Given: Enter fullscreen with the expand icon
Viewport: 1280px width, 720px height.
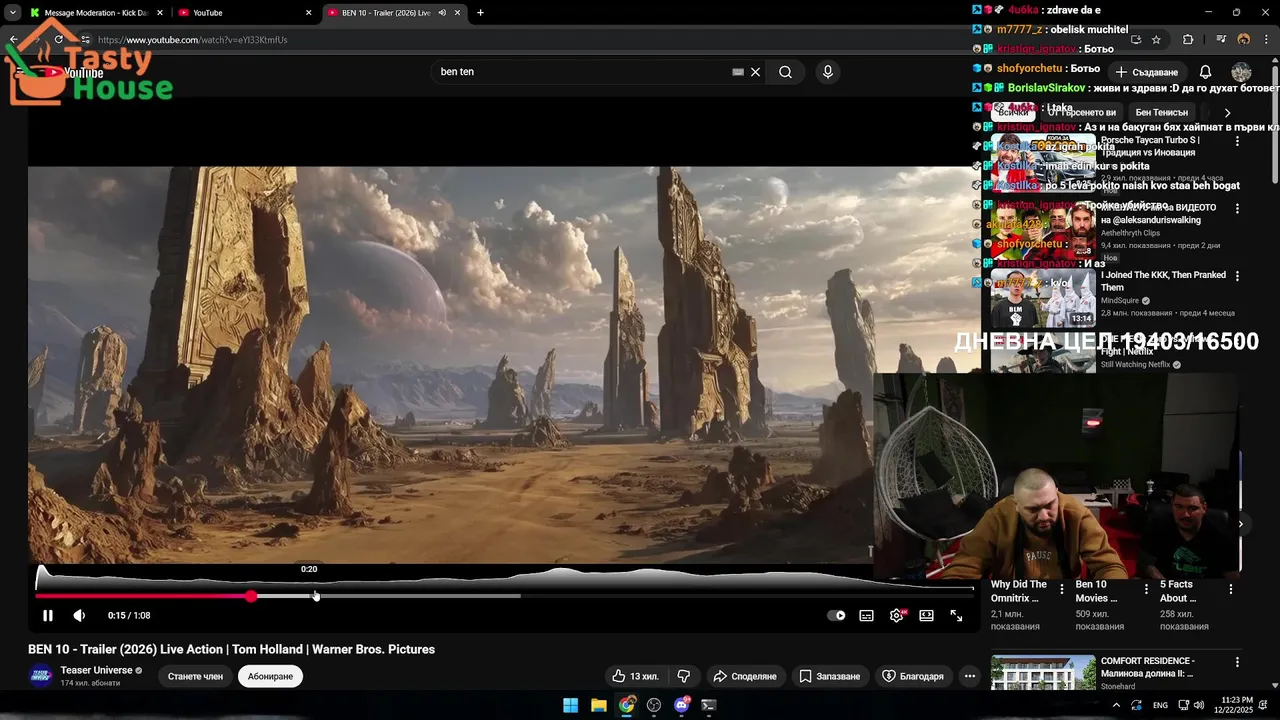Looking at the screenshot, I should tap(956, 616).
